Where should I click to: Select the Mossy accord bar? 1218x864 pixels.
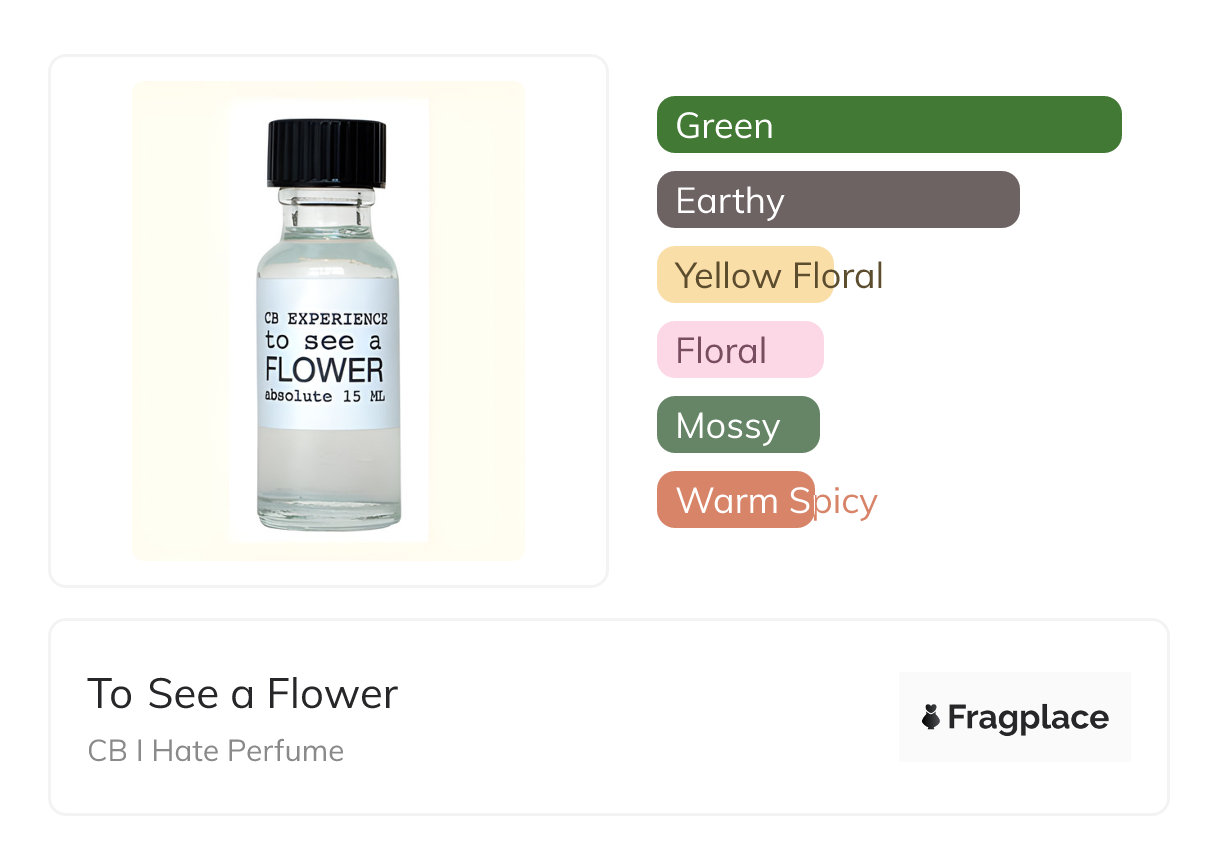coord(737,425)
